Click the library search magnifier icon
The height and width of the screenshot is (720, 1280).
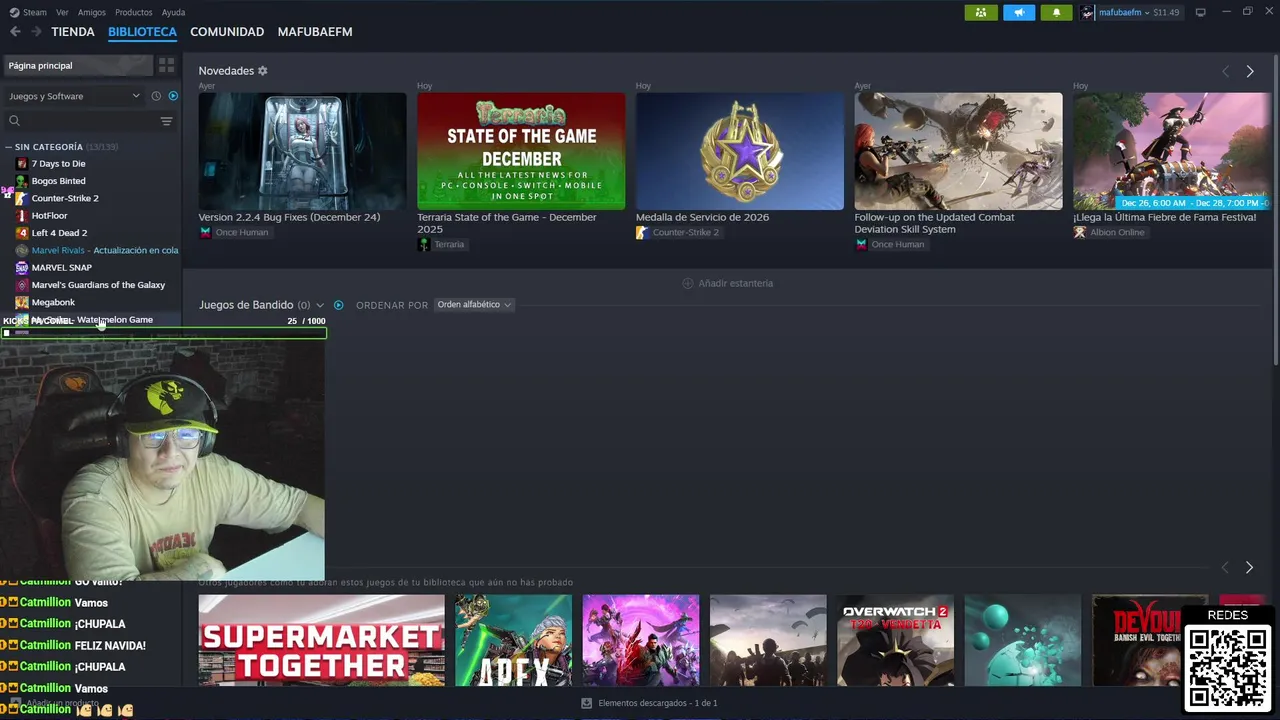[14, 121]
